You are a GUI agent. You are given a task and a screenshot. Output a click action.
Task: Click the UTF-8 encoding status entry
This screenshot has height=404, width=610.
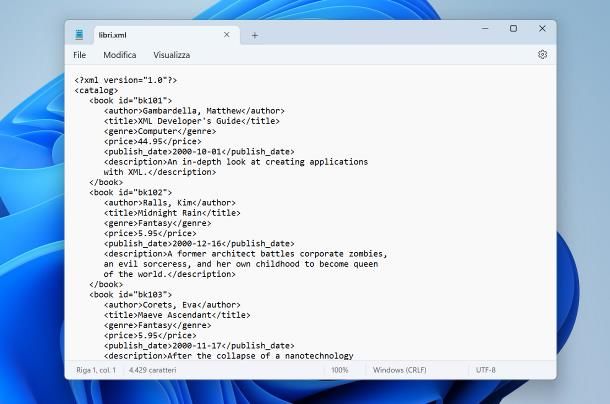coord(486,370)
